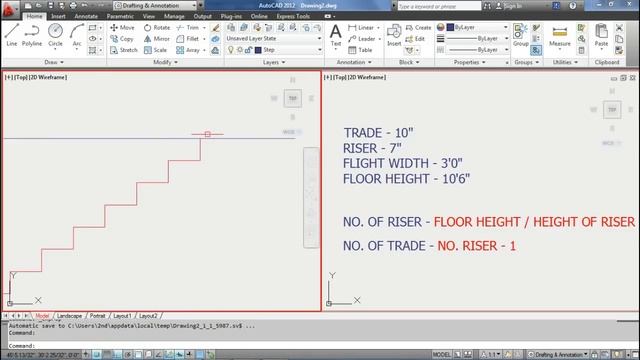Click the Erase pencil-eraser icon
The height and width of the screenshot is (360, 640).
point(215,28)
